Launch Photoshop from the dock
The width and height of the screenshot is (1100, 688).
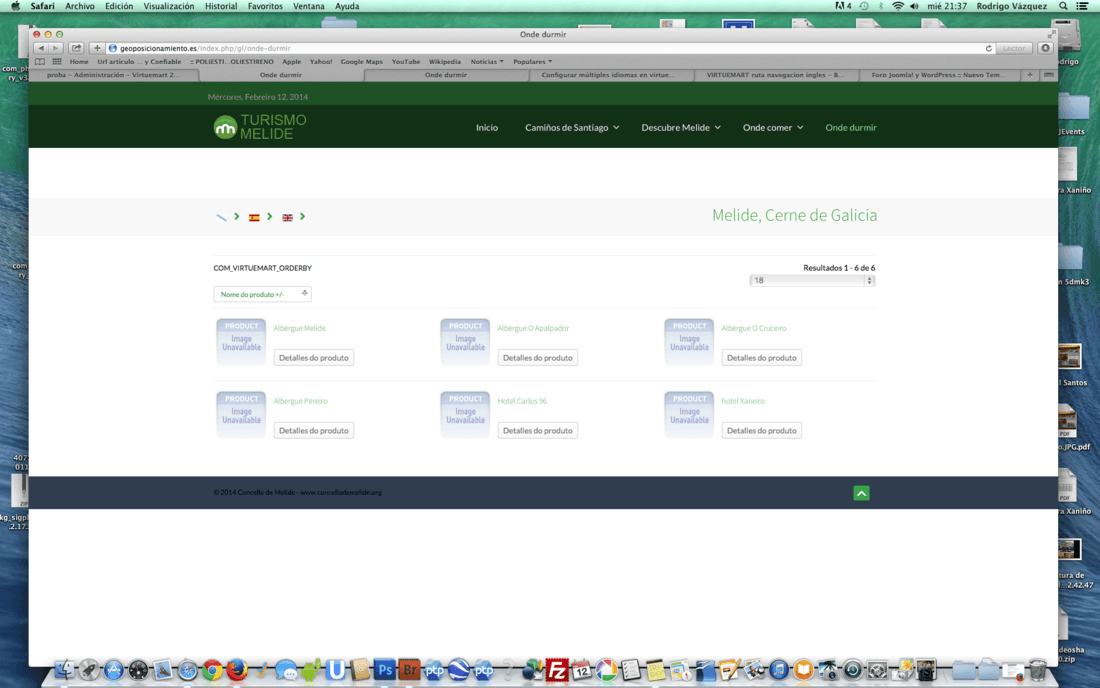pyautogui.click(x=384, y=670)
